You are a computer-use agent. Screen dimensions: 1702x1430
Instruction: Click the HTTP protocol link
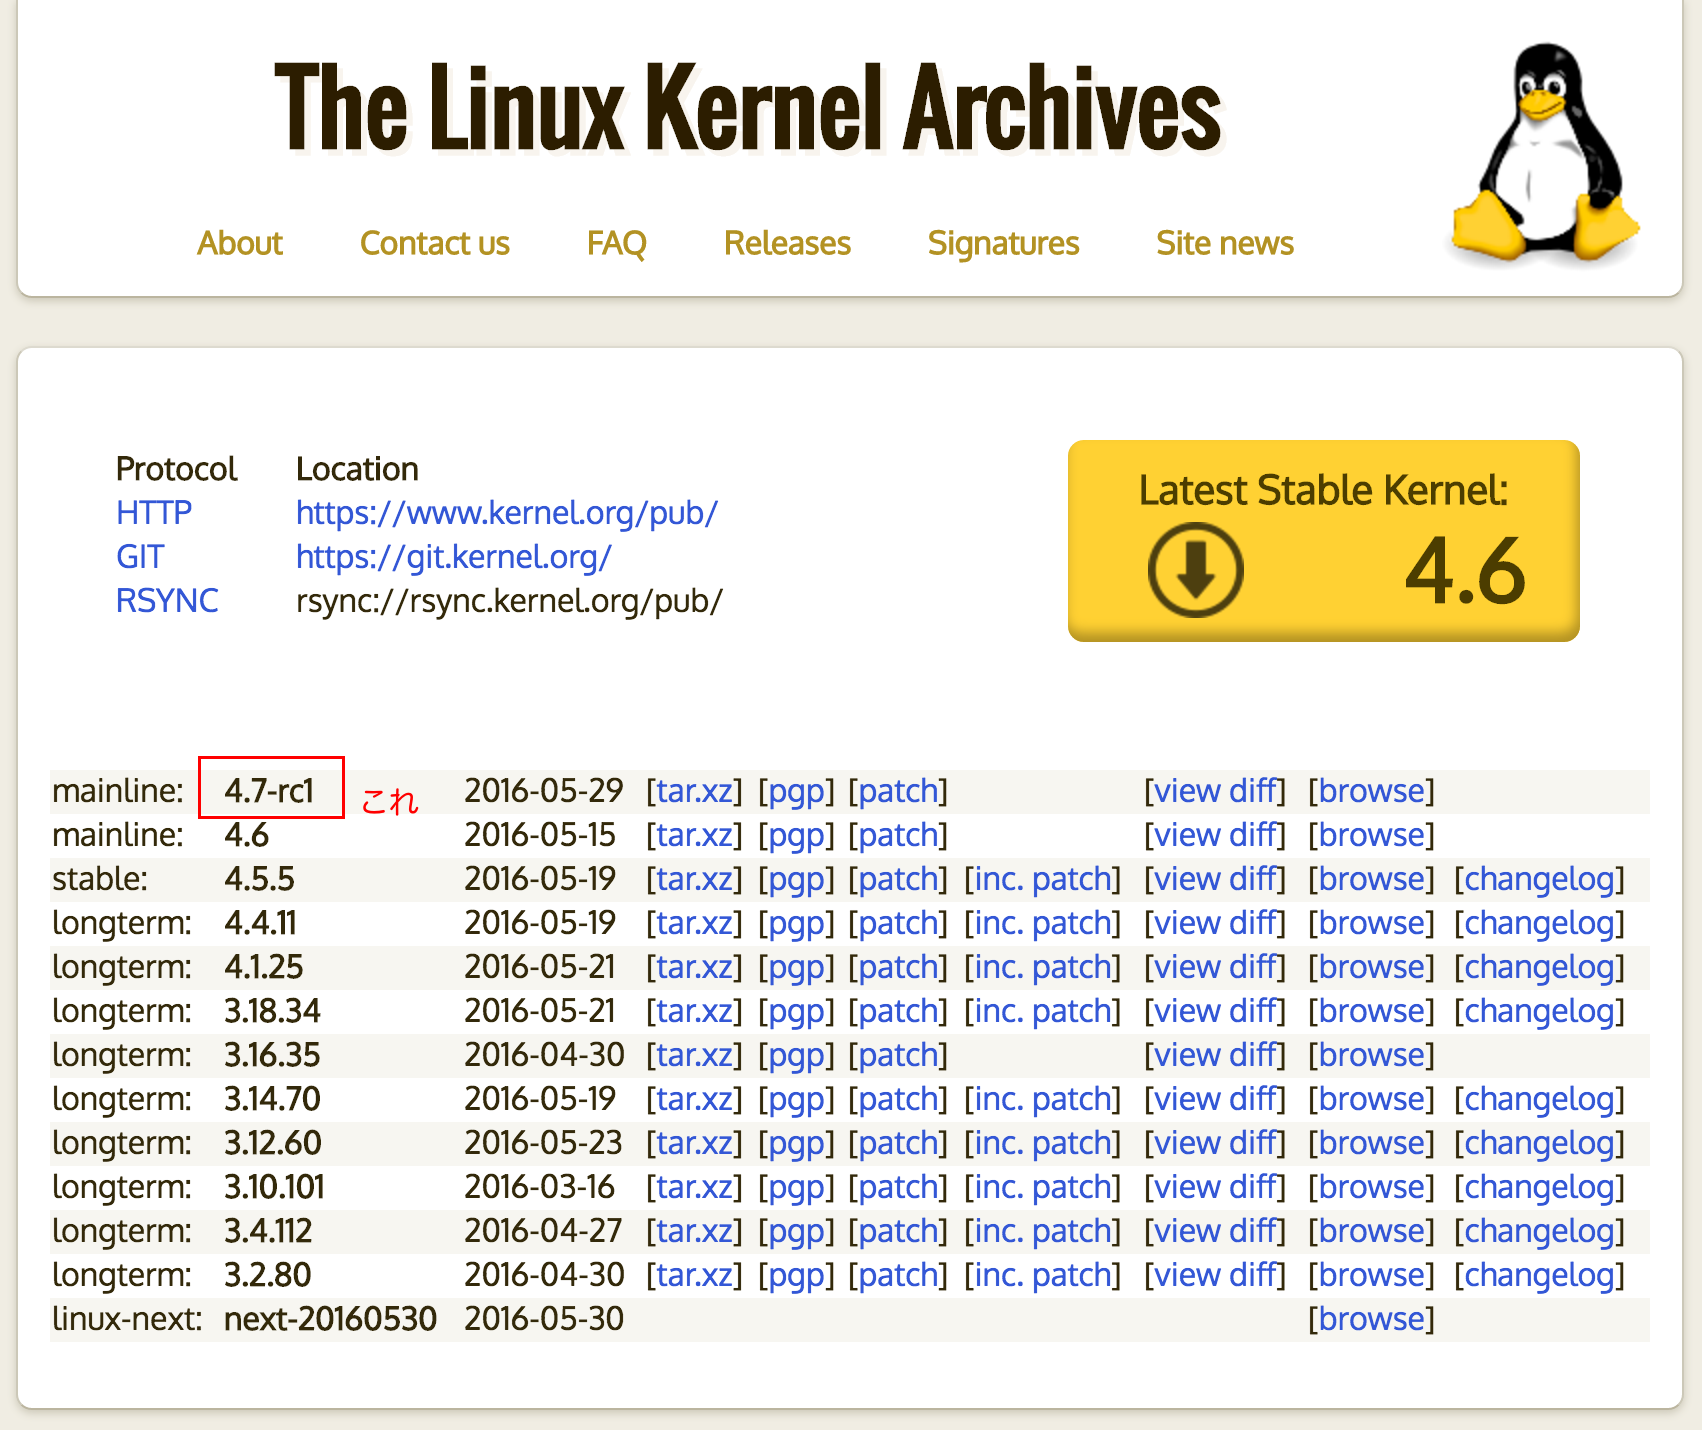pyautogui.click(x=154, y=513)
